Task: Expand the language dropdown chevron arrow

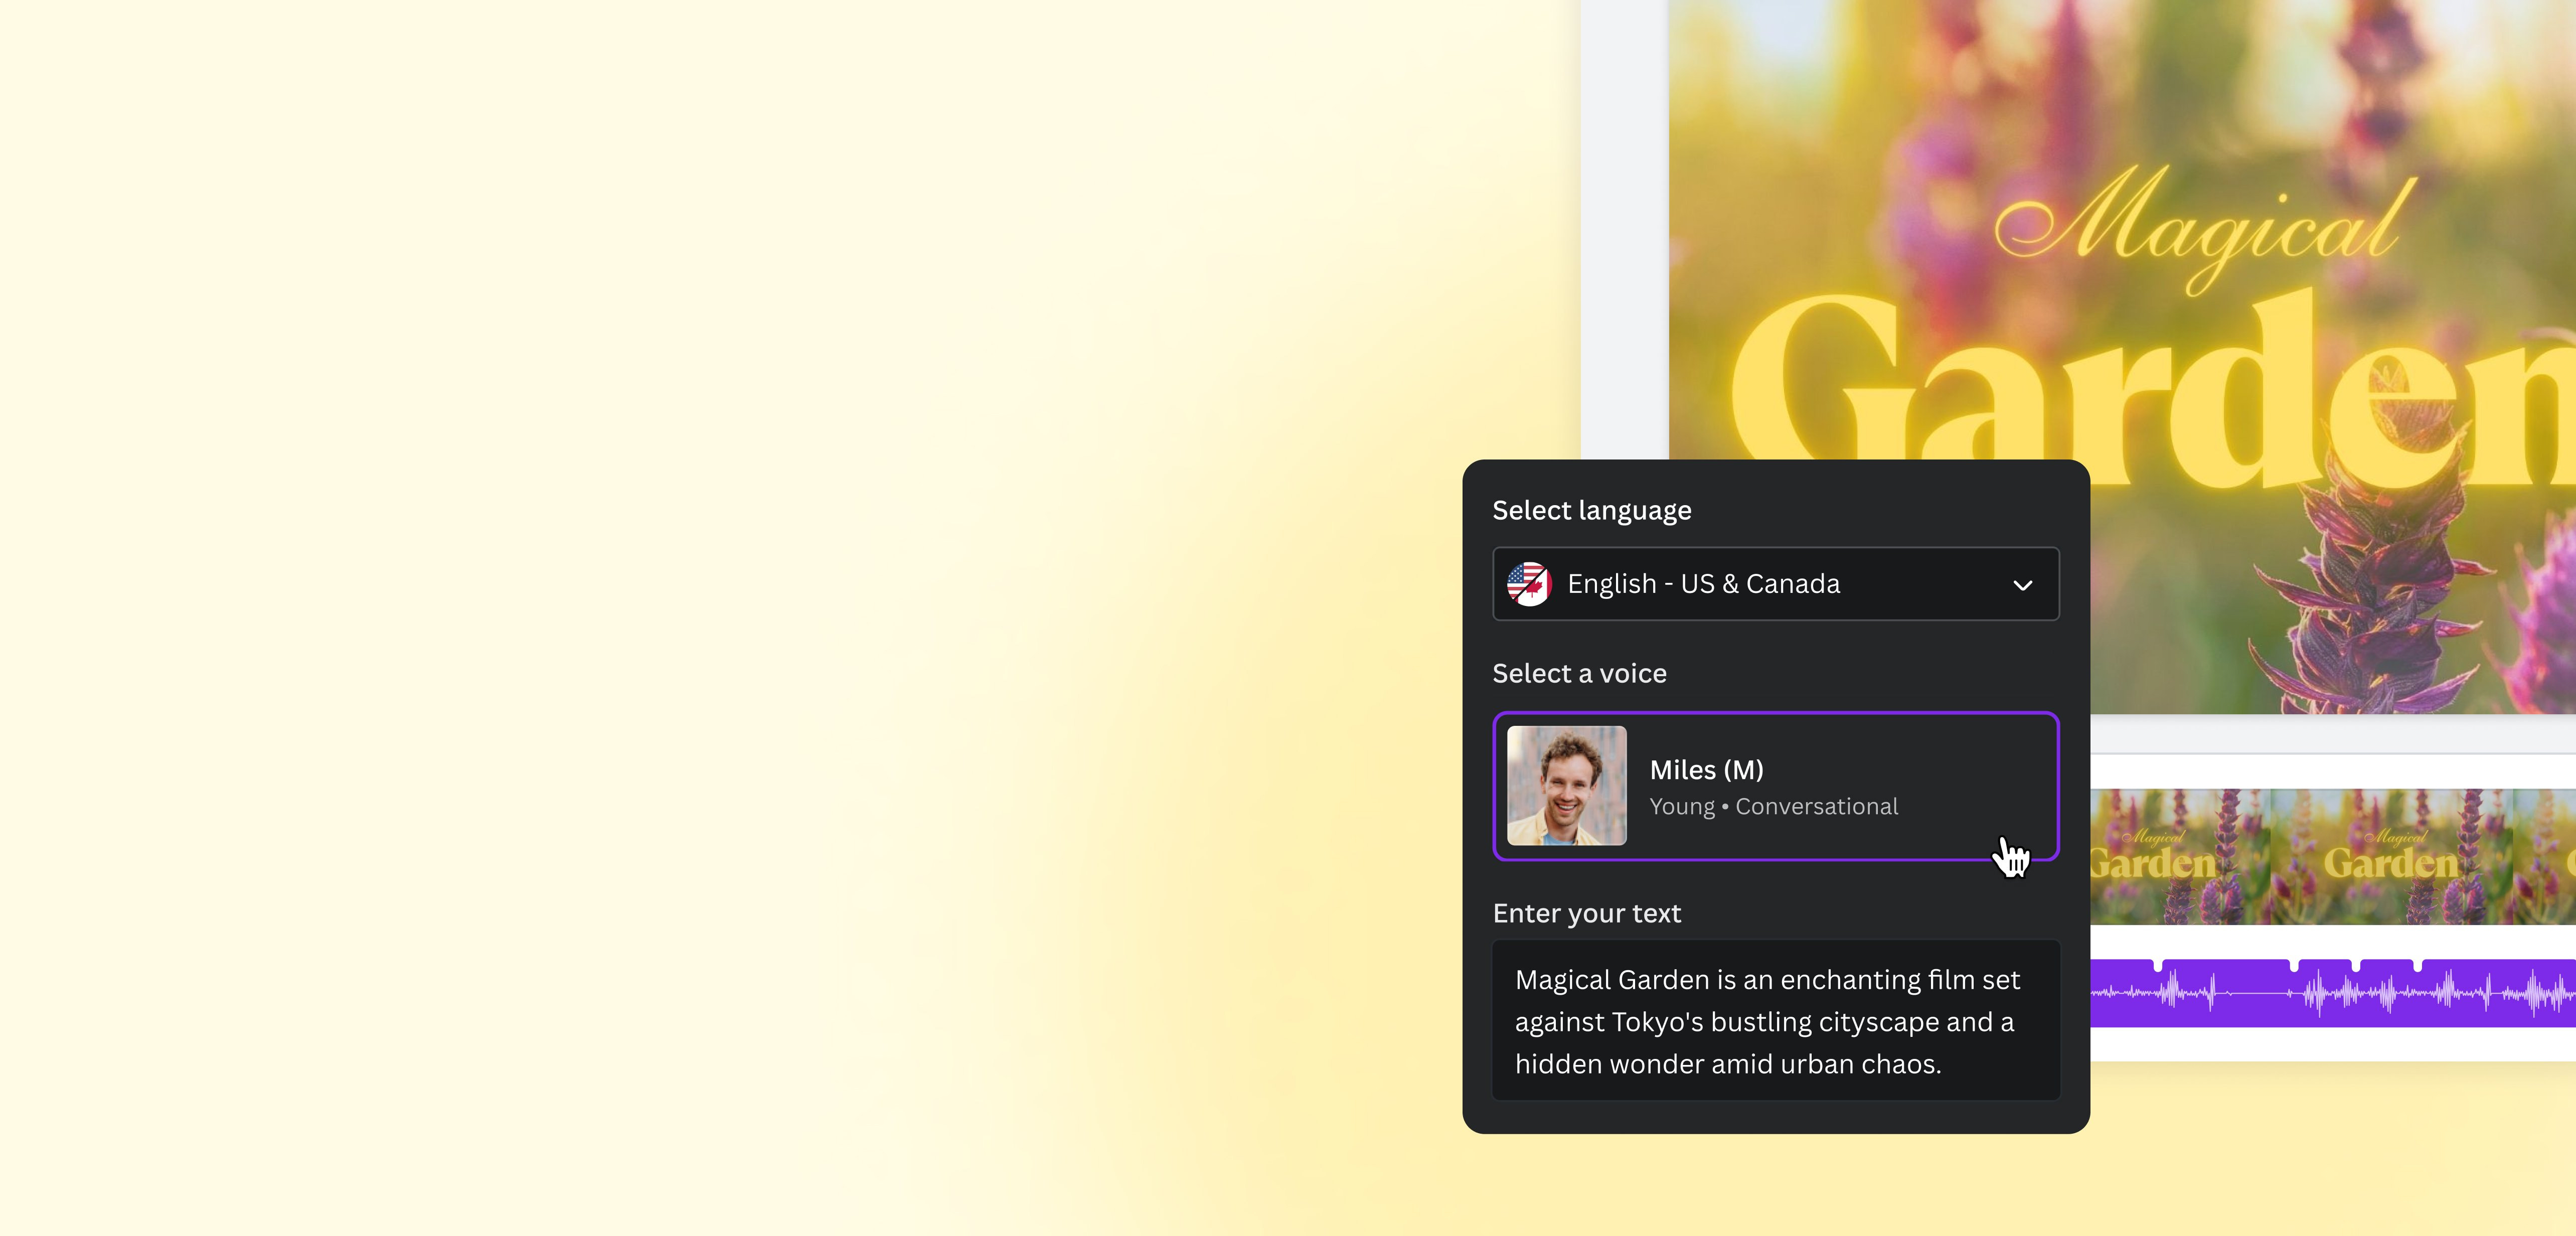Action: (2022, 585)
